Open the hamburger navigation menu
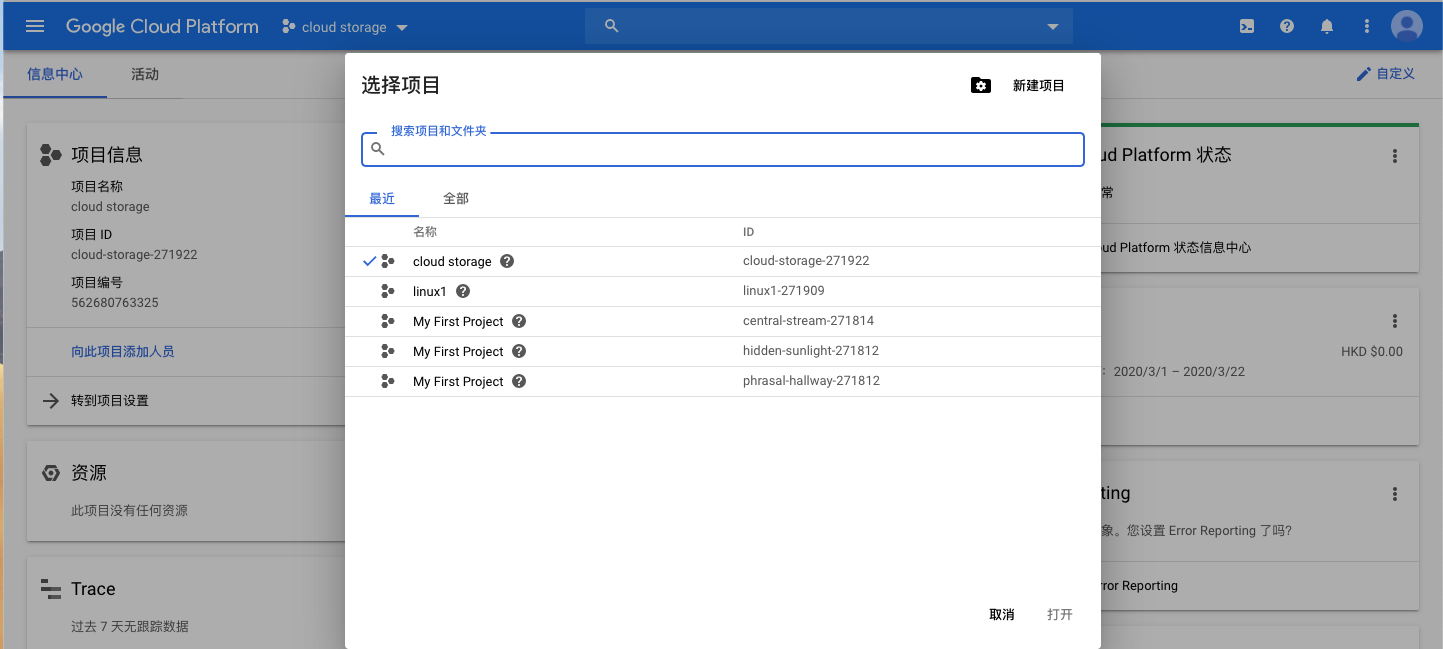This screenshot has width=1443, height=649. click(x=35, y=26)
